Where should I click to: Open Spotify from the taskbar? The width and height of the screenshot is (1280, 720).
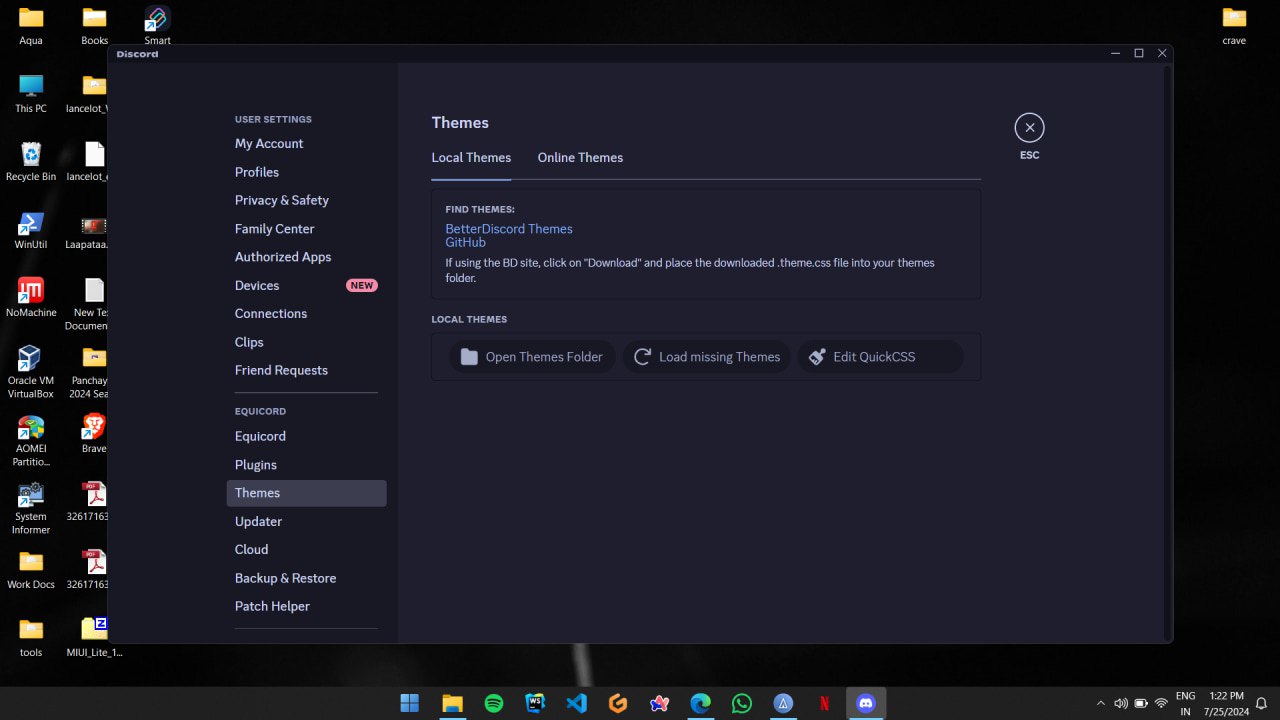[x=494, y=703]
